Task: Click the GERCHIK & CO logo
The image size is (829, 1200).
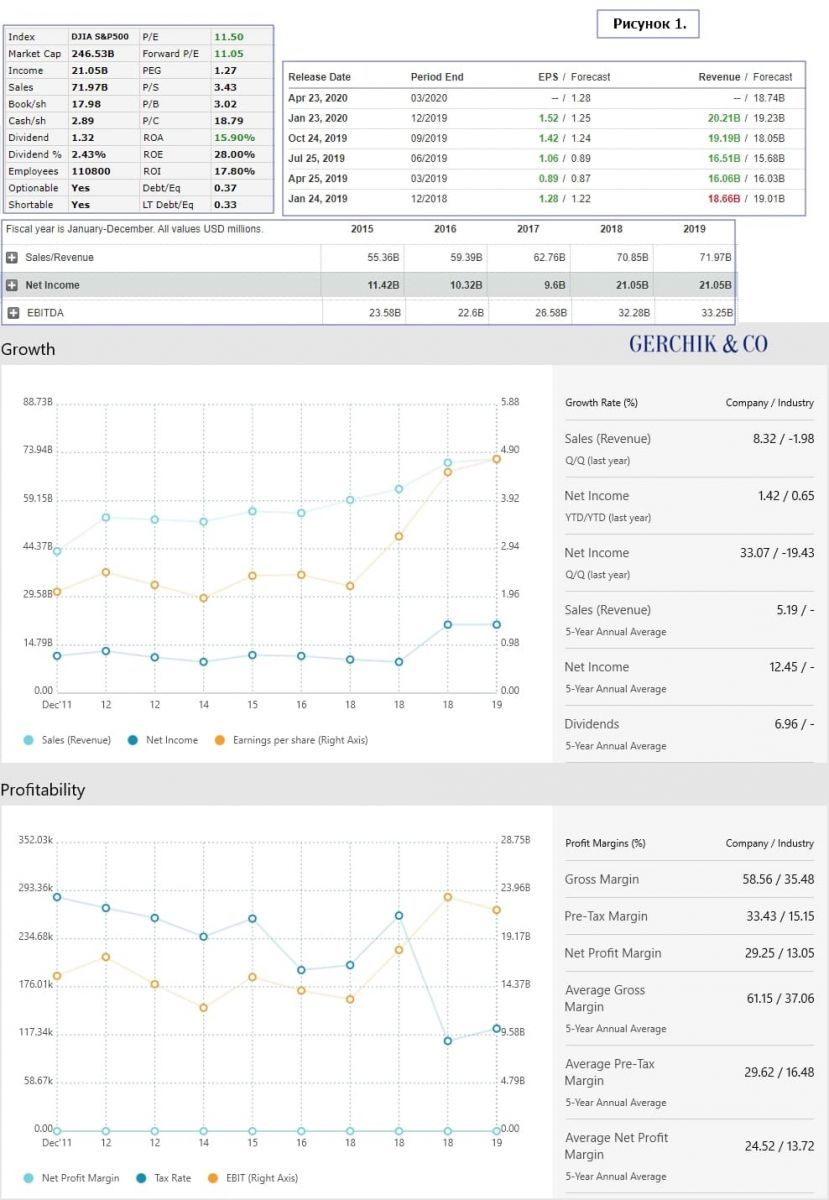Action: 698,344
